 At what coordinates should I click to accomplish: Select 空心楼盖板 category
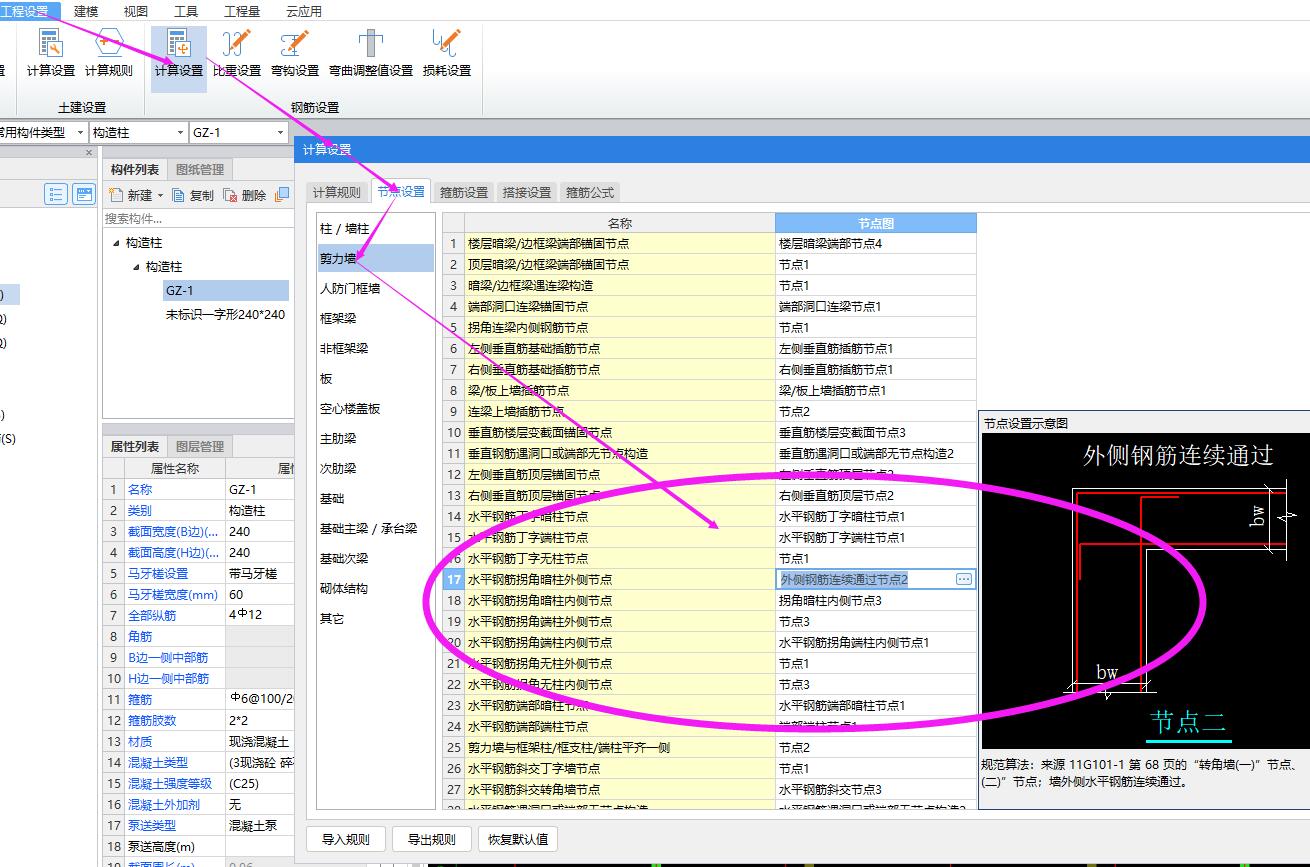376,408
